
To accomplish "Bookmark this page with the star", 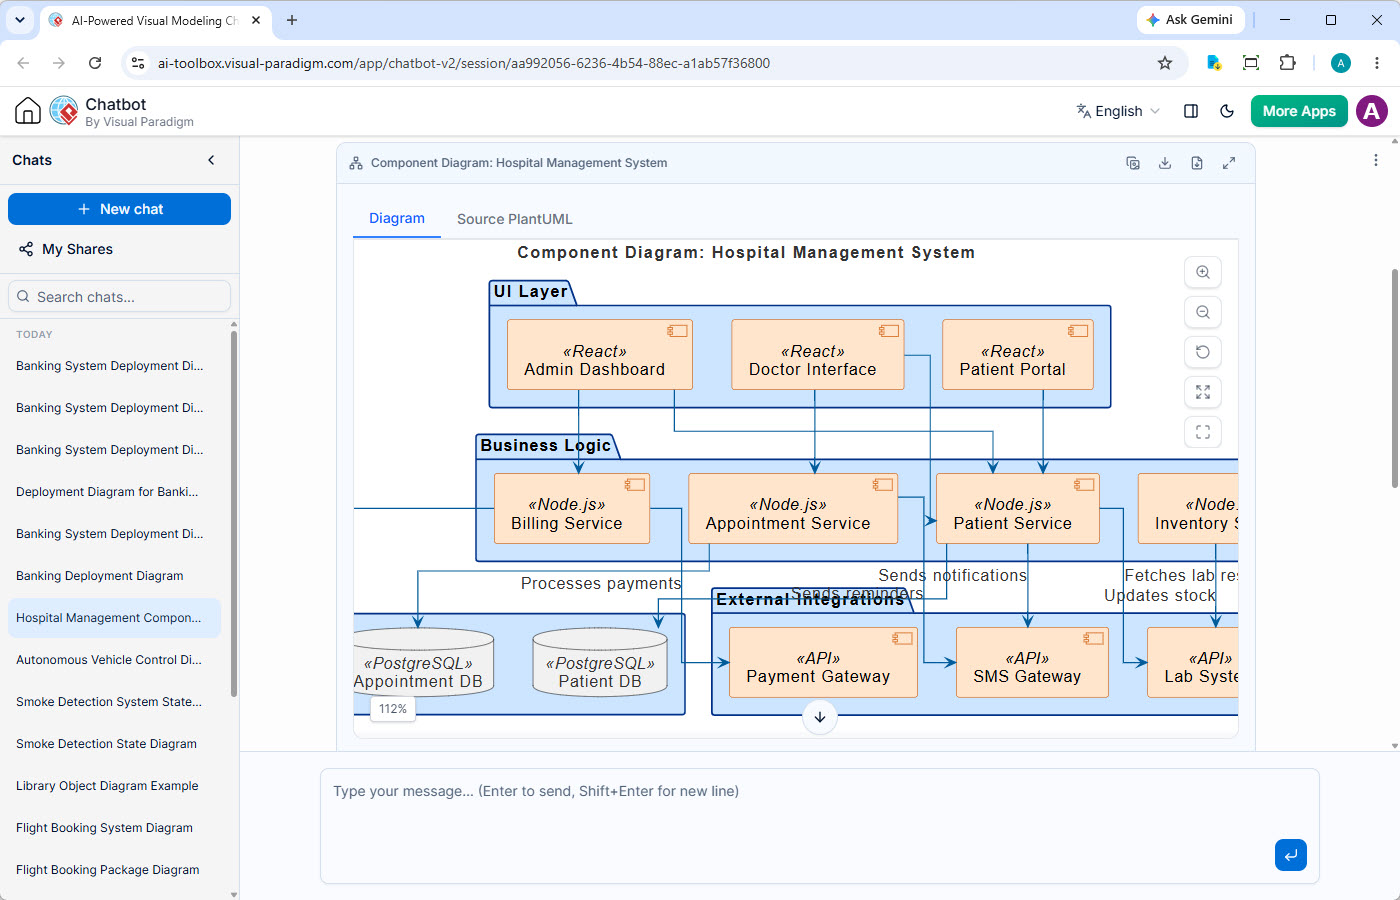I will point(1165,63).
